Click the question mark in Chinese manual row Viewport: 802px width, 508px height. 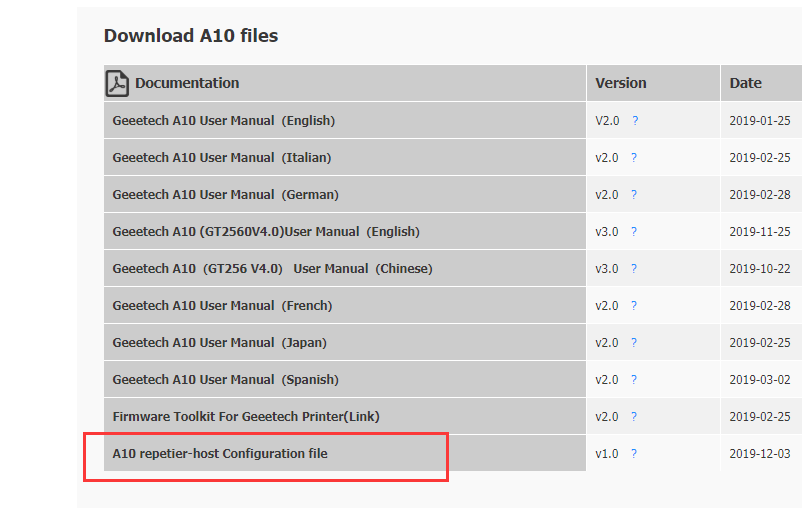634,269
